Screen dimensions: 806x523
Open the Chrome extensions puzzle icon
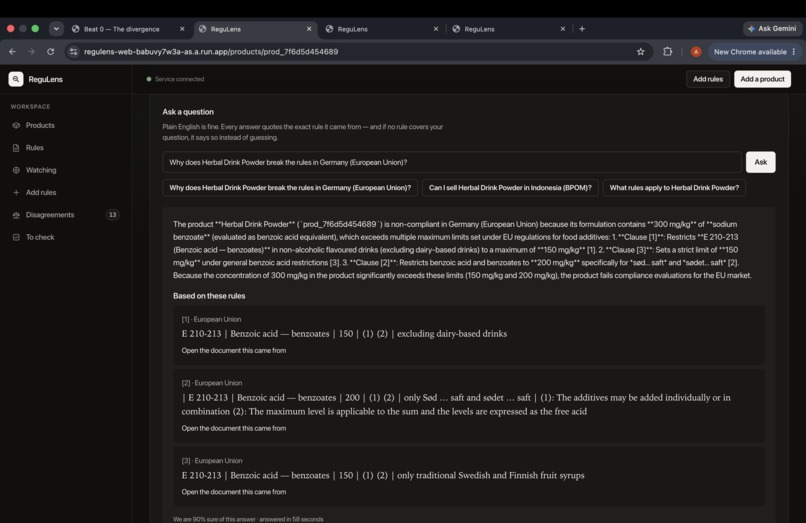tap(667, 51)
